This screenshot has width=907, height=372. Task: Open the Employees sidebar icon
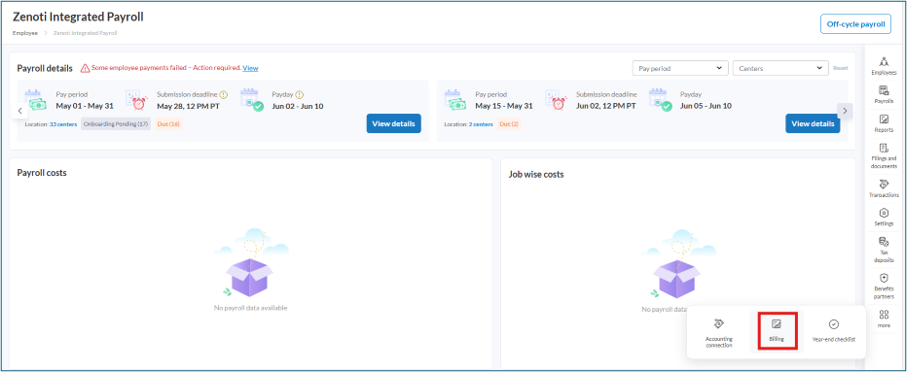pos(883,65)
